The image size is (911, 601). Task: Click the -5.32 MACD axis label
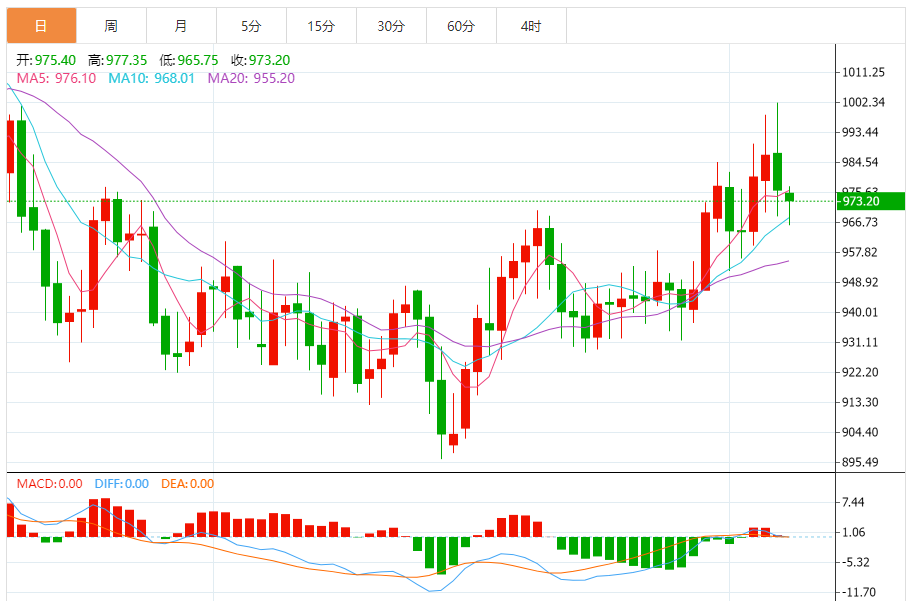click(856, 563)
